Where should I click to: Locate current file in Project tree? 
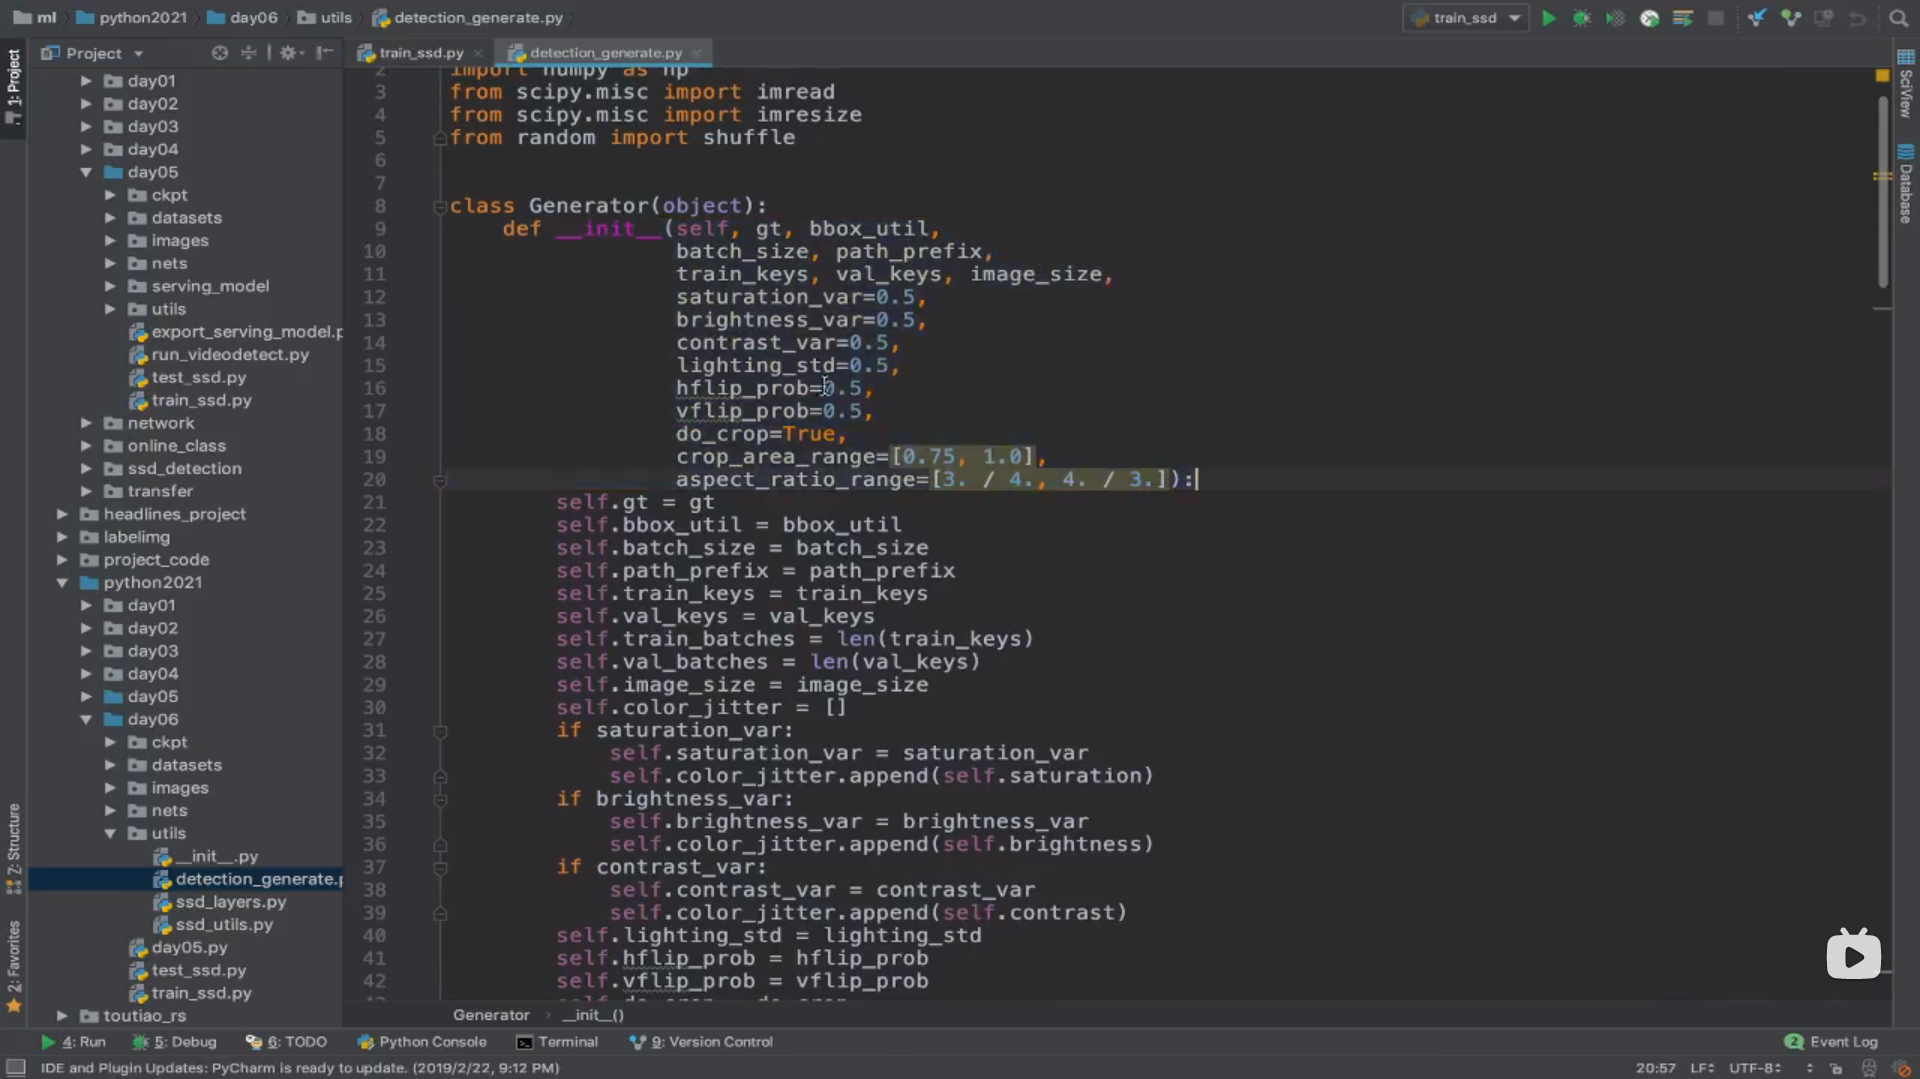[220, 53]
